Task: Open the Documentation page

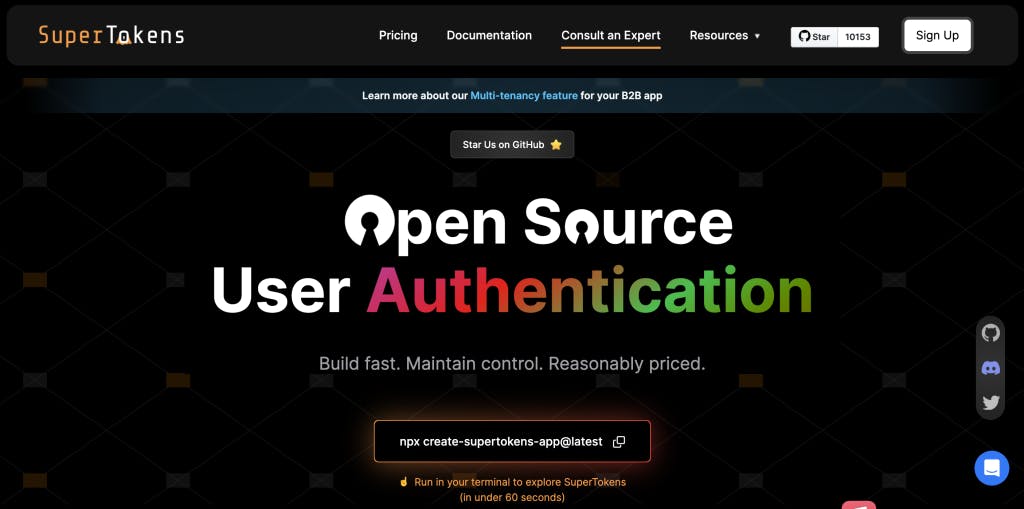Action: point(489,35)
